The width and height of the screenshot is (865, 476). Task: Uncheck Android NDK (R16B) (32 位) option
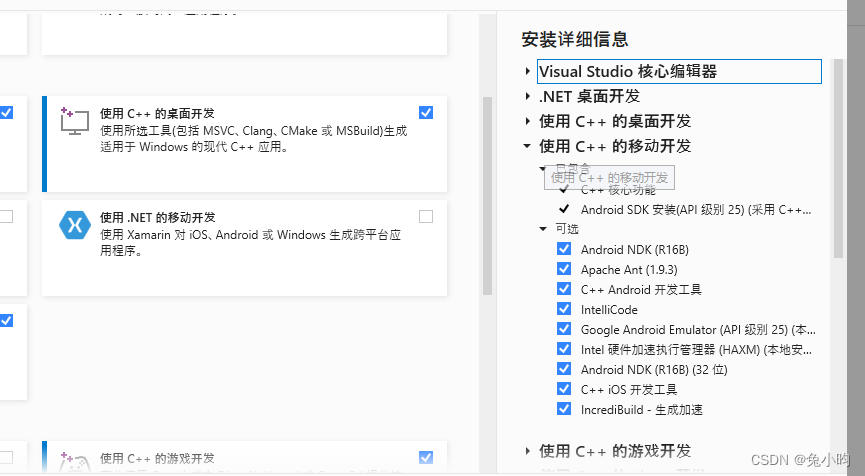(x=564, y=368)
